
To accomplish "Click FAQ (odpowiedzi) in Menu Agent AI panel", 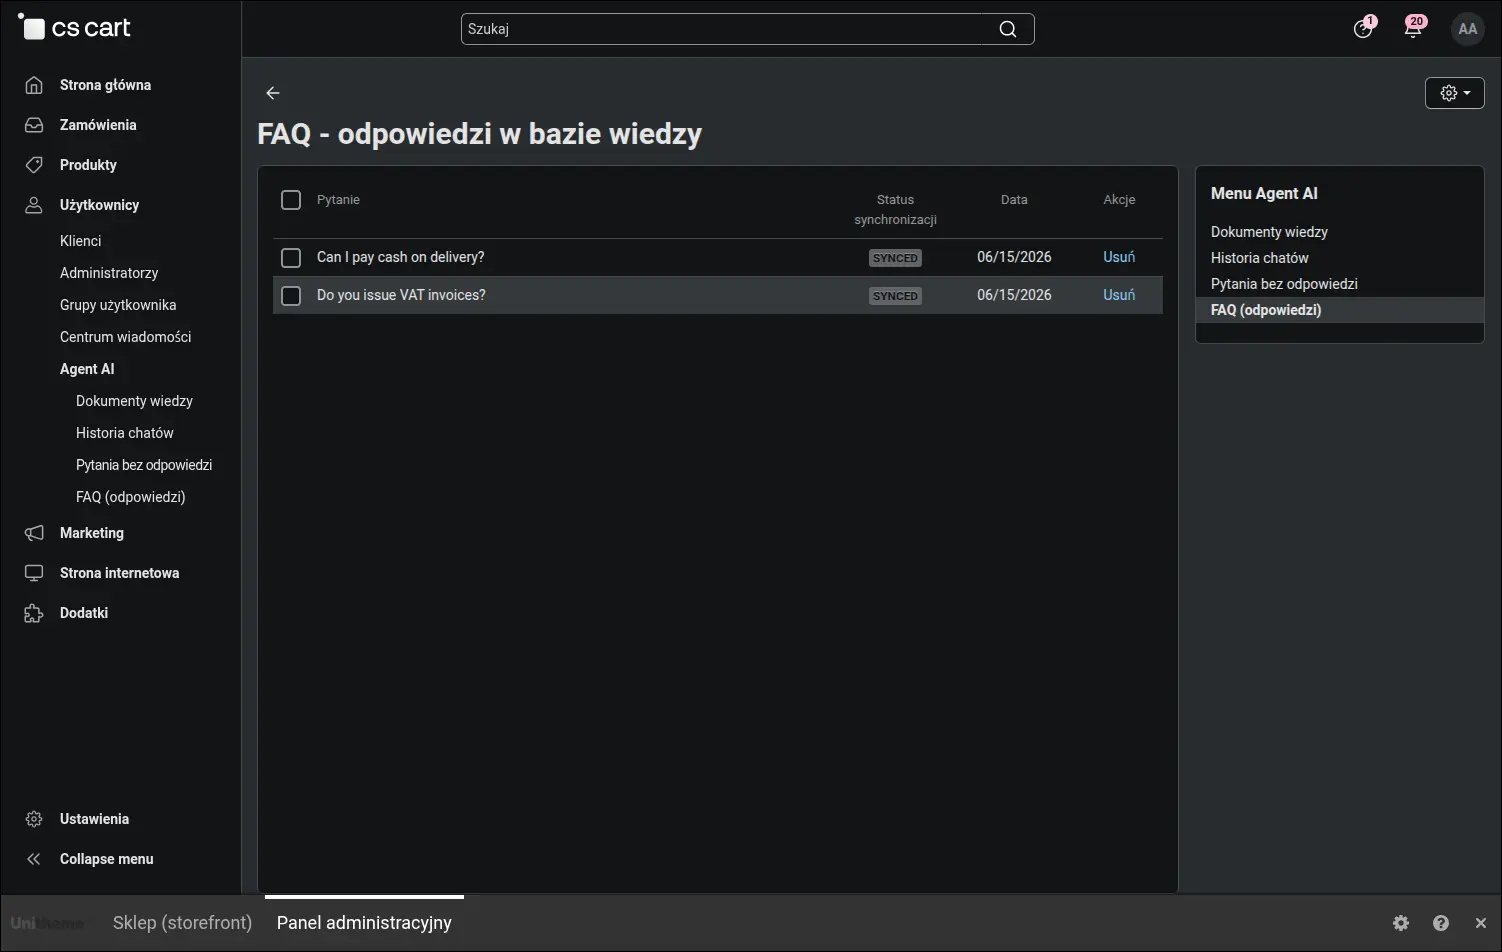I will point(1266,310).
